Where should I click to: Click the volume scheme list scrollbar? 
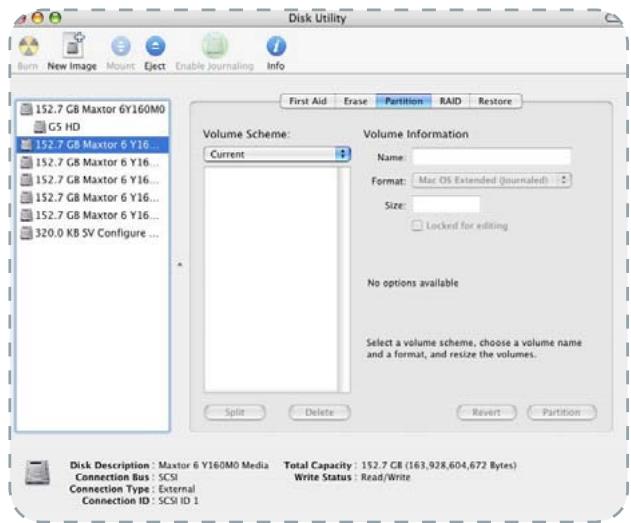tap(344, 280)
